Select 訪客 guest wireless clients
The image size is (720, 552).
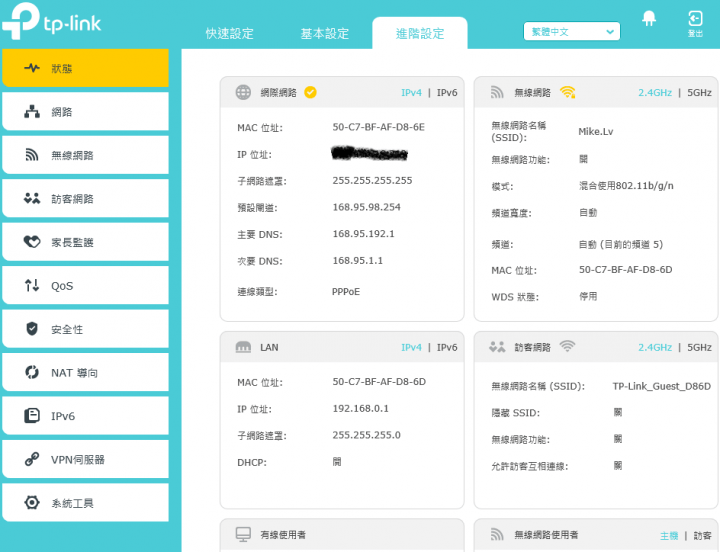[x=702, y=535]
